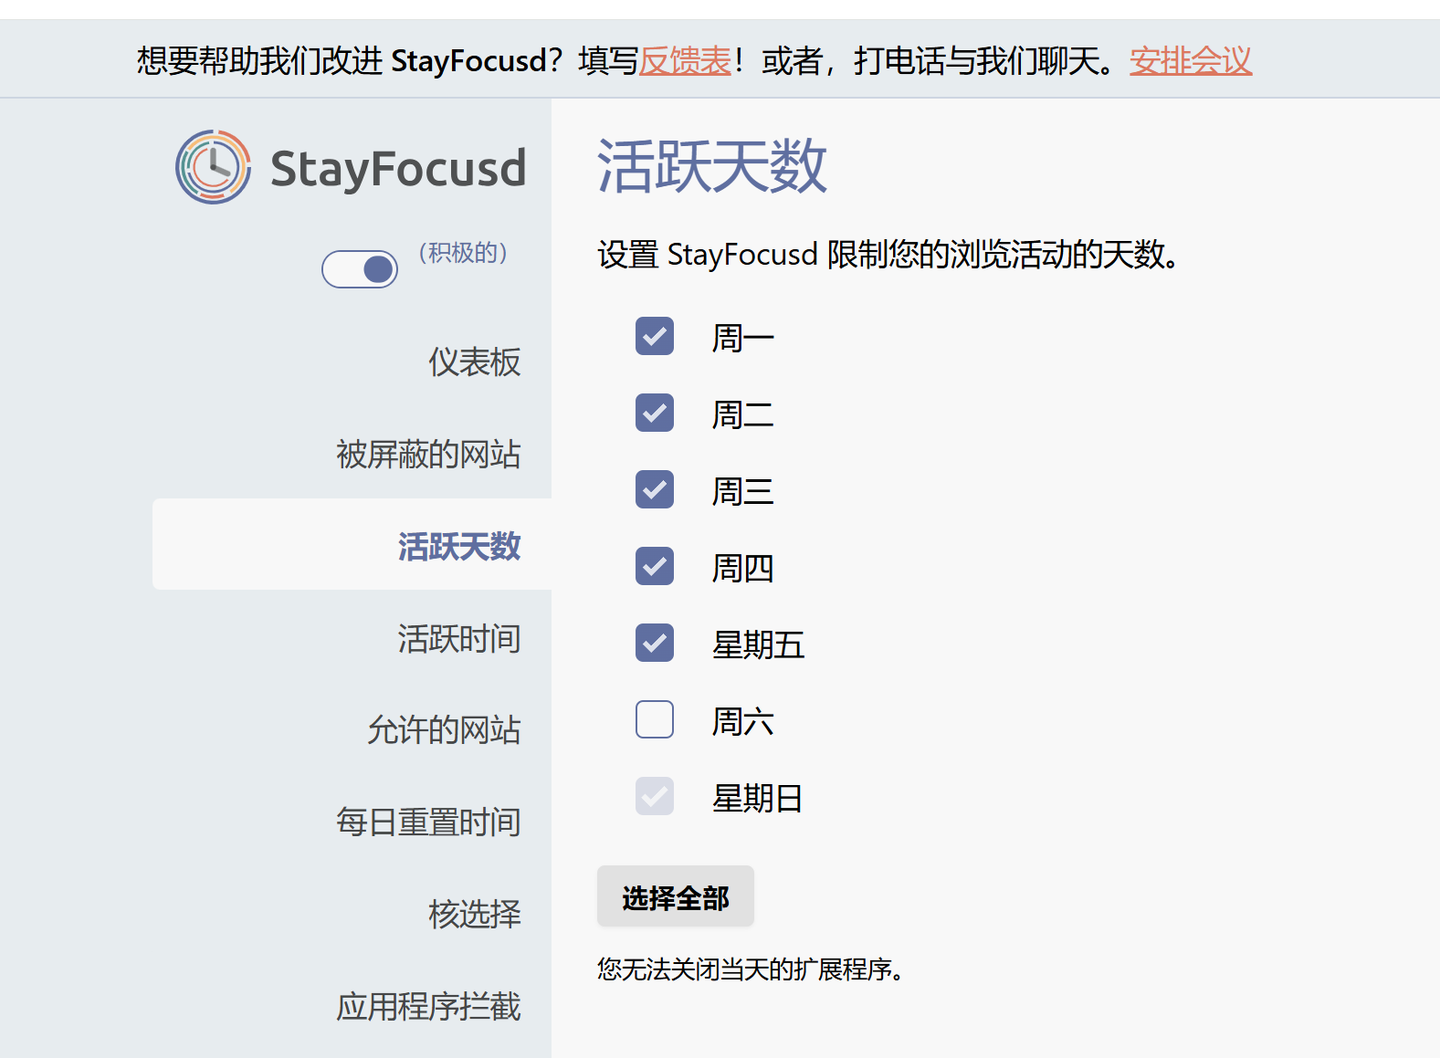
Task: Open the 反馈表 feedback form link
Action: 686,61
